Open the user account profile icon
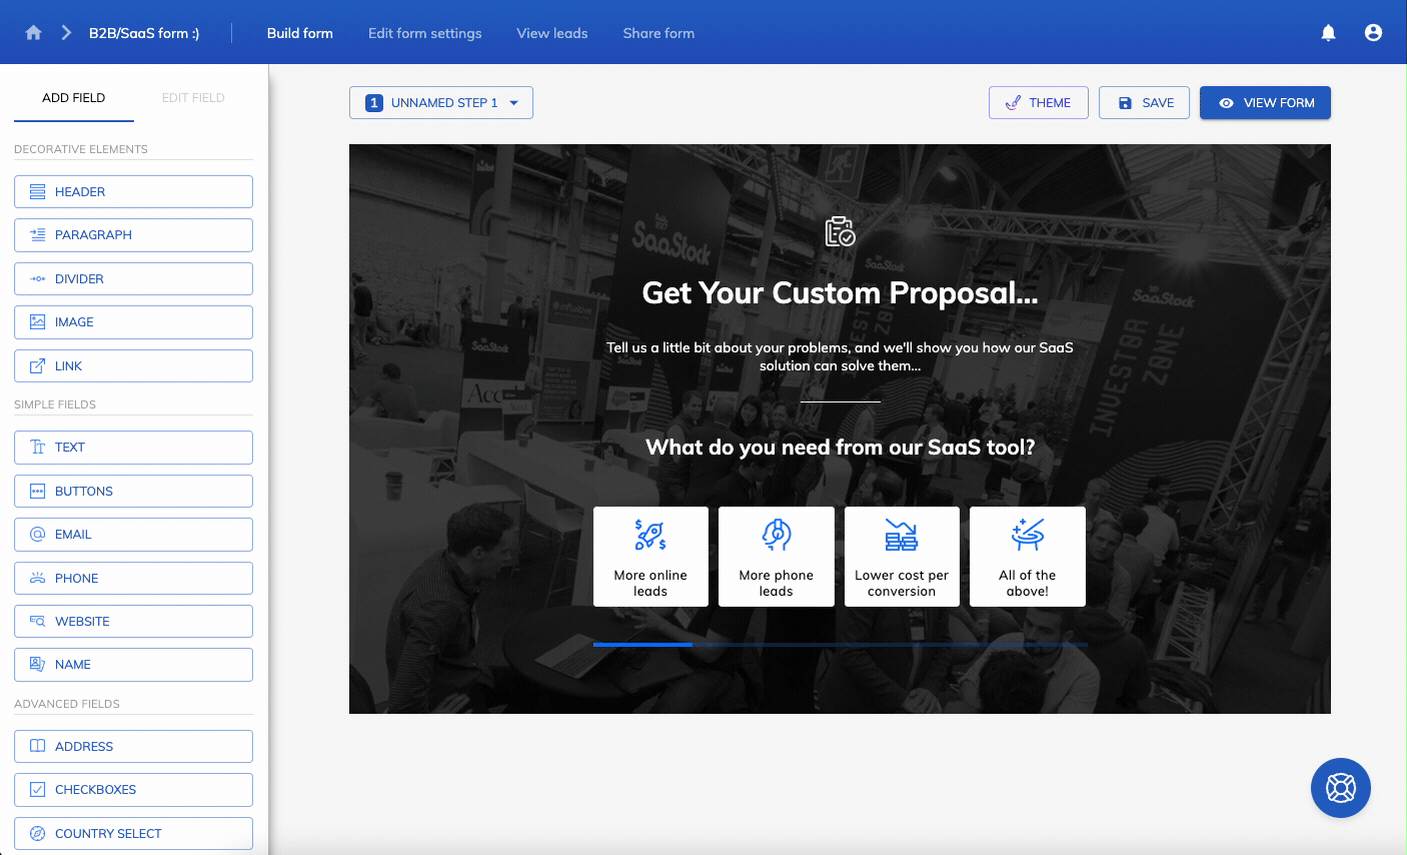The width and height of the screenshot is (1407, 855). click(1373, 33)
